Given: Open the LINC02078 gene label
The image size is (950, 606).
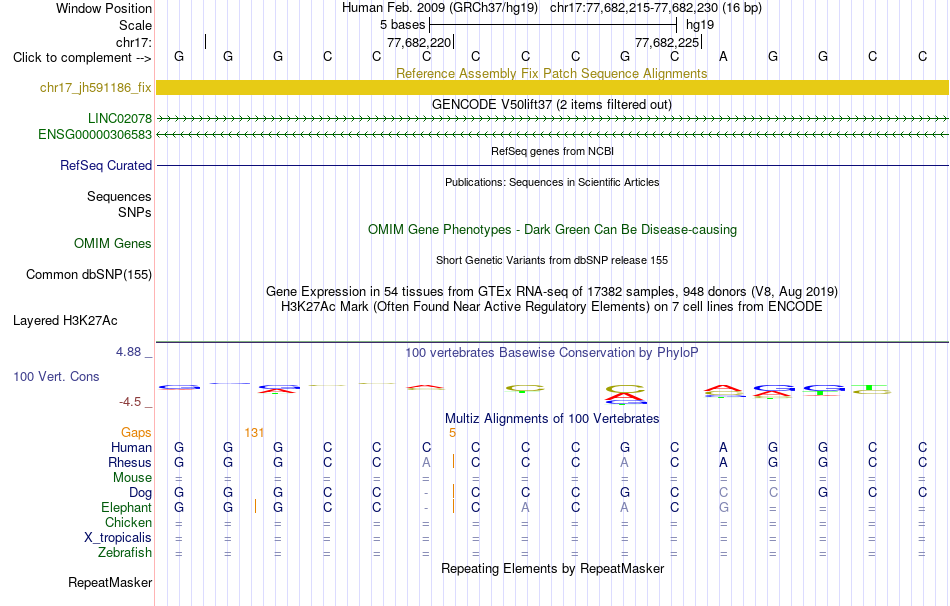Looking at the screenshot, I should tap(119, 118).
